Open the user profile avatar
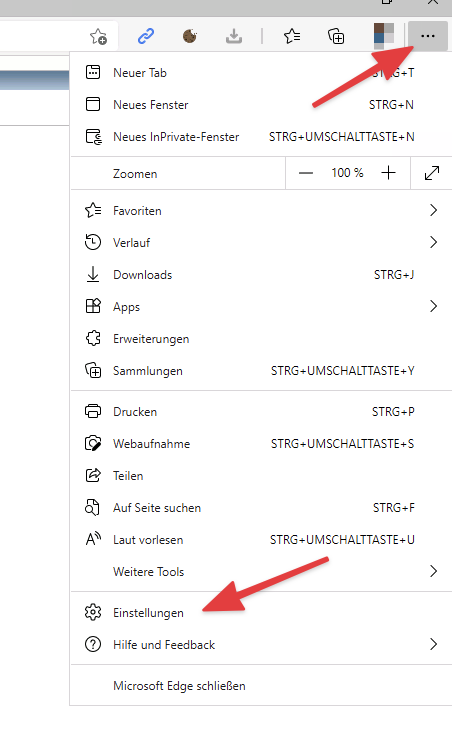The image size is (452, 735). click(383, 36)
